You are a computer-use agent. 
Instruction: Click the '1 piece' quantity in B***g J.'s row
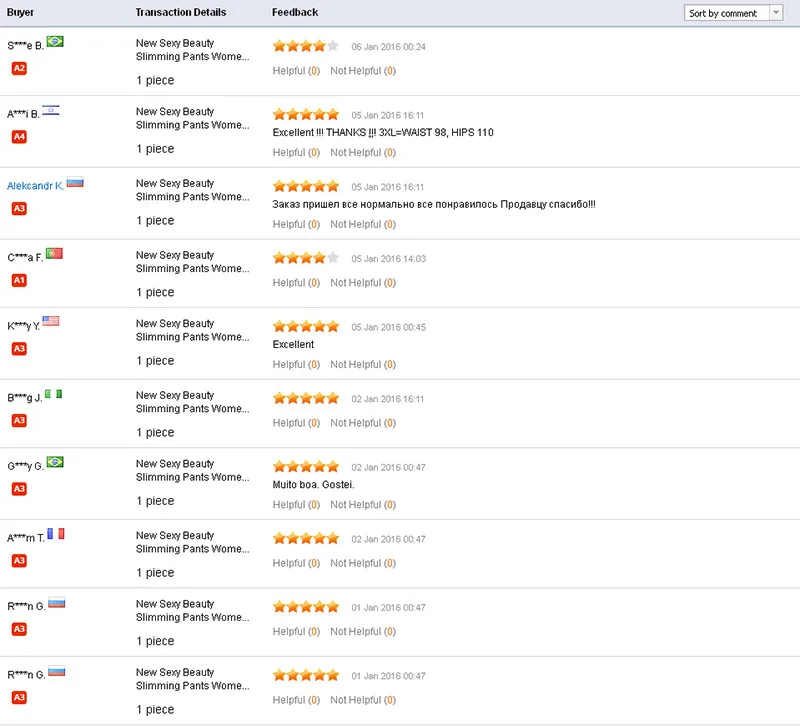pyautogui.click(x=155, y=433)
